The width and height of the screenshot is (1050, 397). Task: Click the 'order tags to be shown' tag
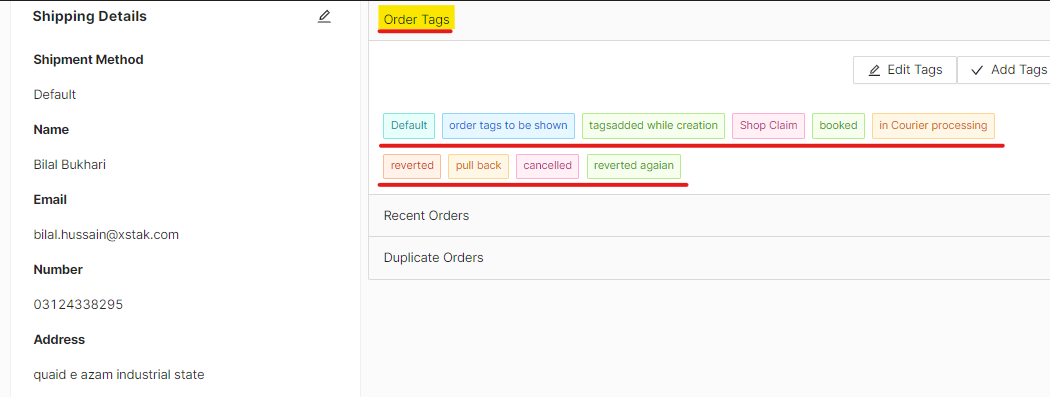[x=508, y=126]
